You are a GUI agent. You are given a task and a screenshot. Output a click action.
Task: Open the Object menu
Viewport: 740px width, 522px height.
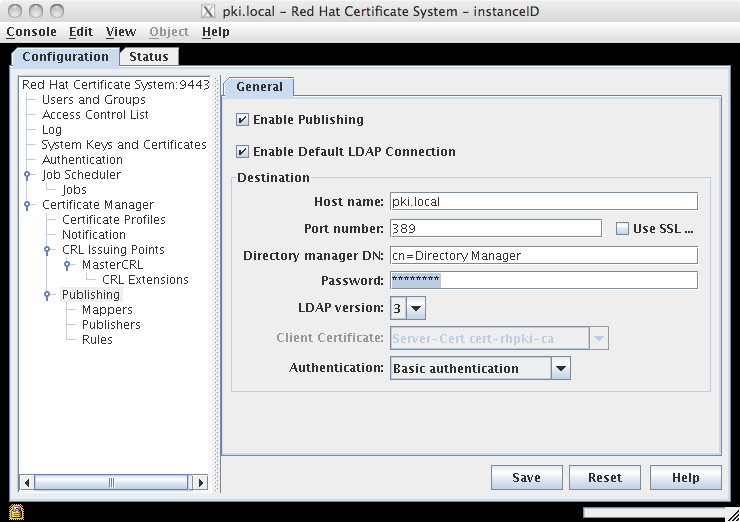click(x=169, y=32)
